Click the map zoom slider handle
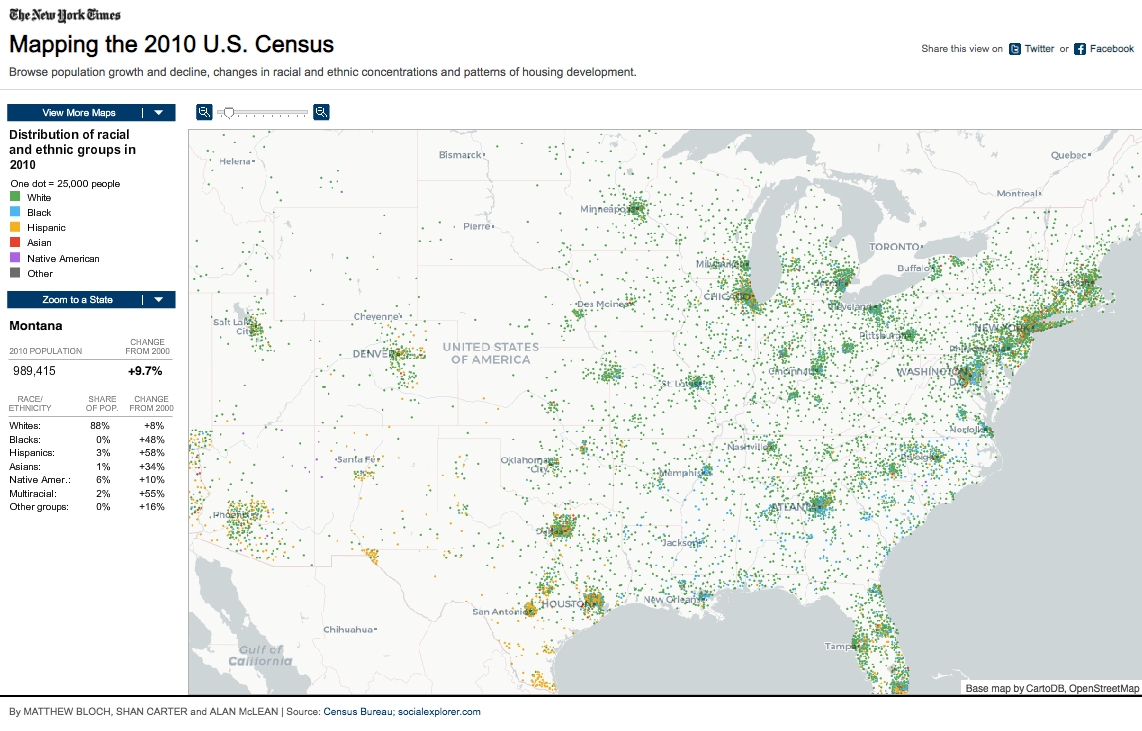The height and width of the screenshot is (731, 1142). [229, 113]
